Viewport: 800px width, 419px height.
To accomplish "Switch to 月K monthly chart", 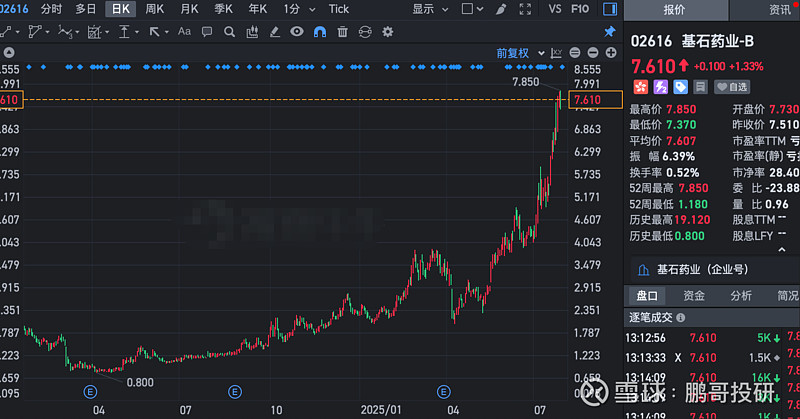I will click(189, 9).
